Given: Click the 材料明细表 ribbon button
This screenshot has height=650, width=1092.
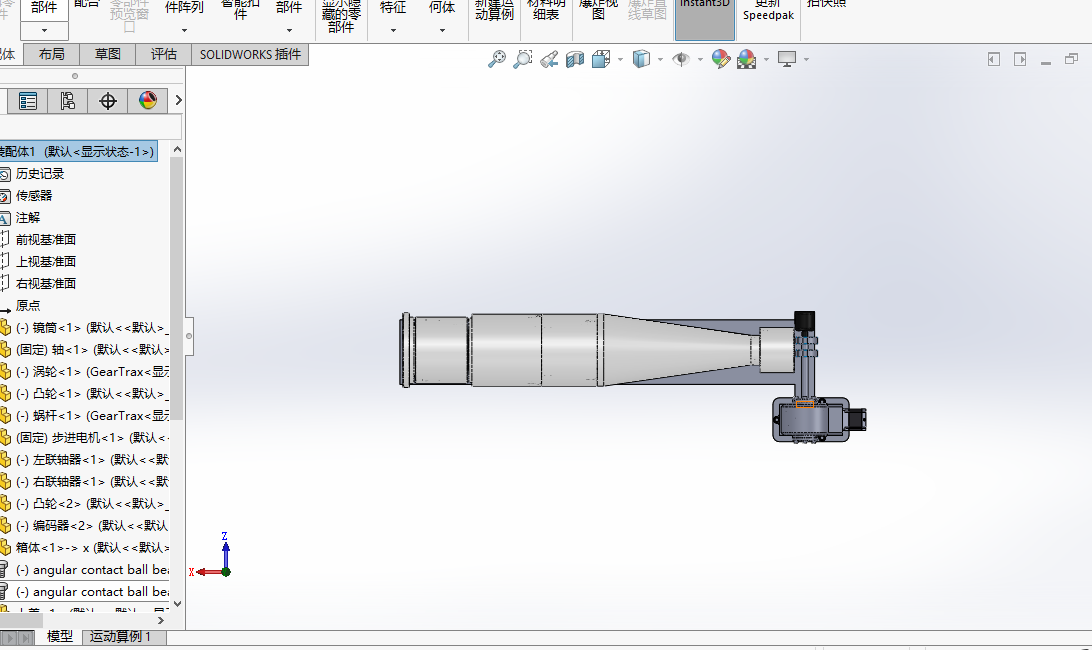Looking at the screenshot, I should pos(546,10).
